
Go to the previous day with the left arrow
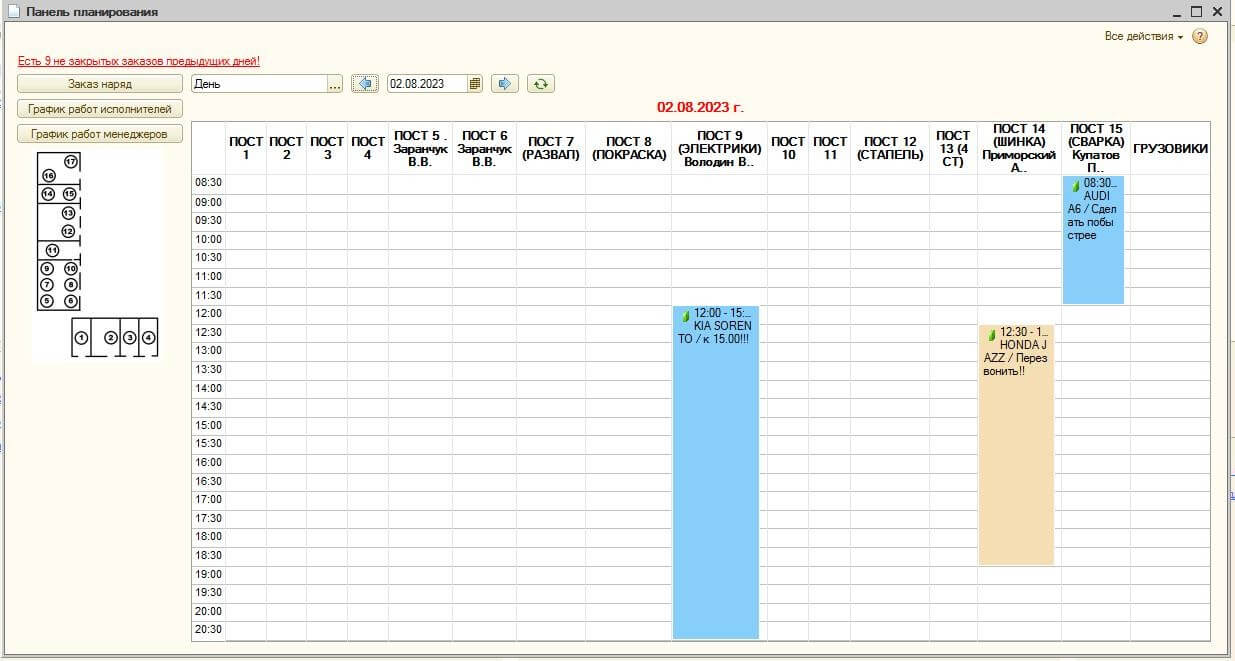tap(365, 84)
